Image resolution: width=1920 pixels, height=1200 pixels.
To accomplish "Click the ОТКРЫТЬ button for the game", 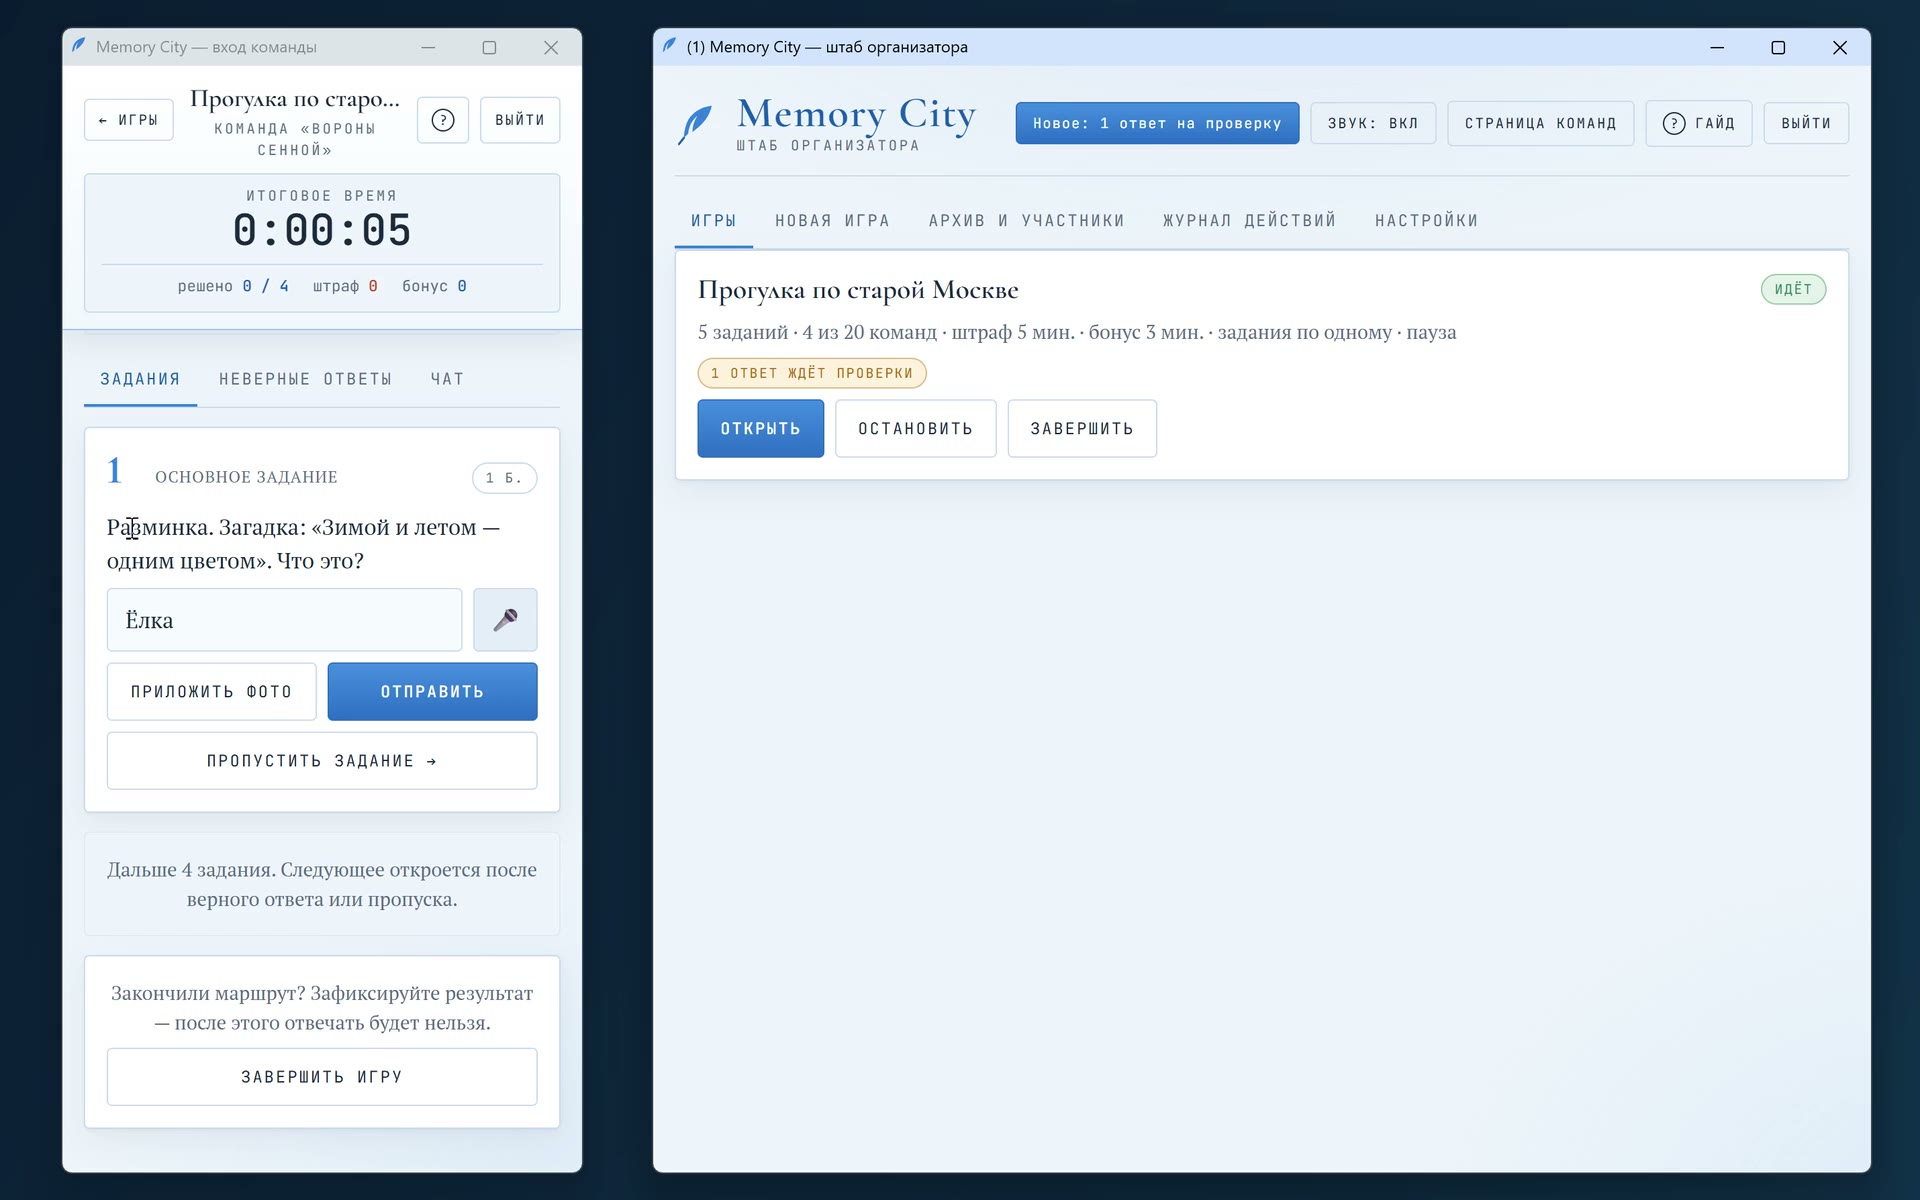I will (760, 429).
